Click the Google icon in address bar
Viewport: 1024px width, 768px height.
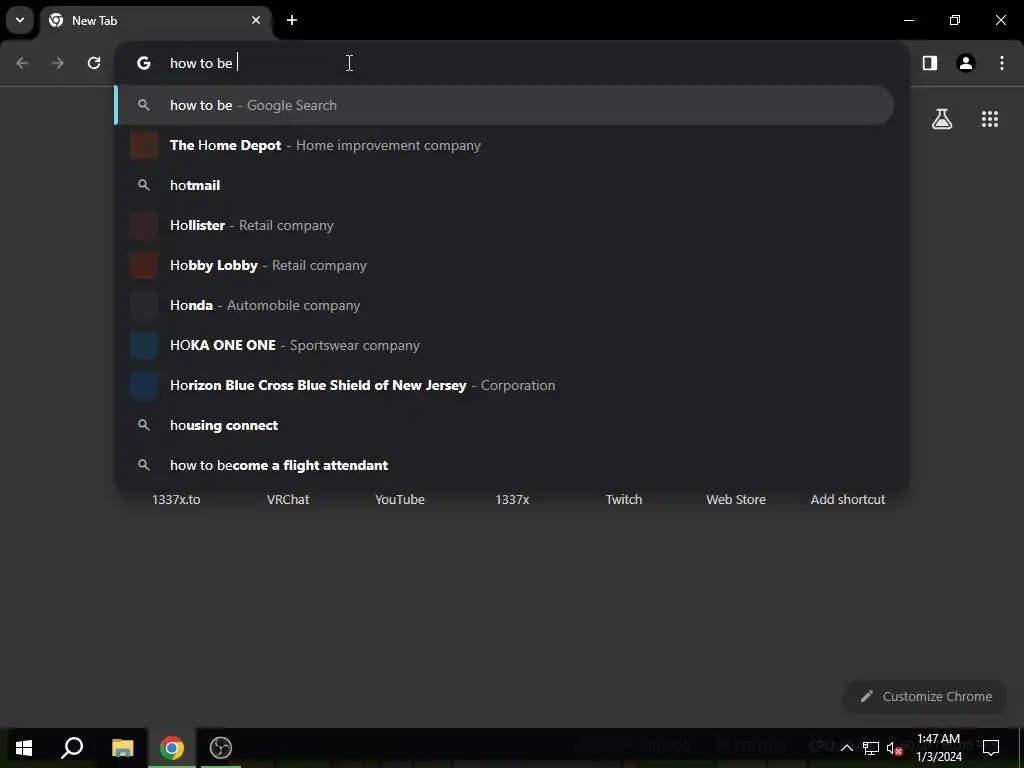click(x=144, y=63)
